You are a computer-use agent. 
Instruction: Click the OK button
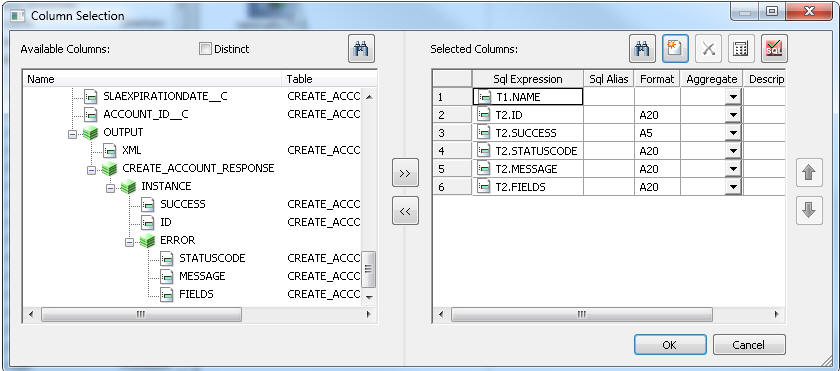point(670,345)
